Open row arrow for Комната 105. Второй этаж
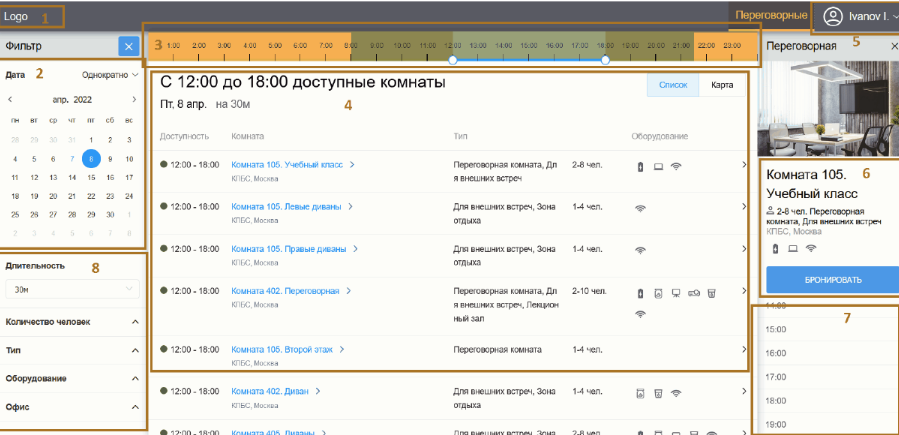This screenshot has width=899, height=435. (x=744, y=349)
